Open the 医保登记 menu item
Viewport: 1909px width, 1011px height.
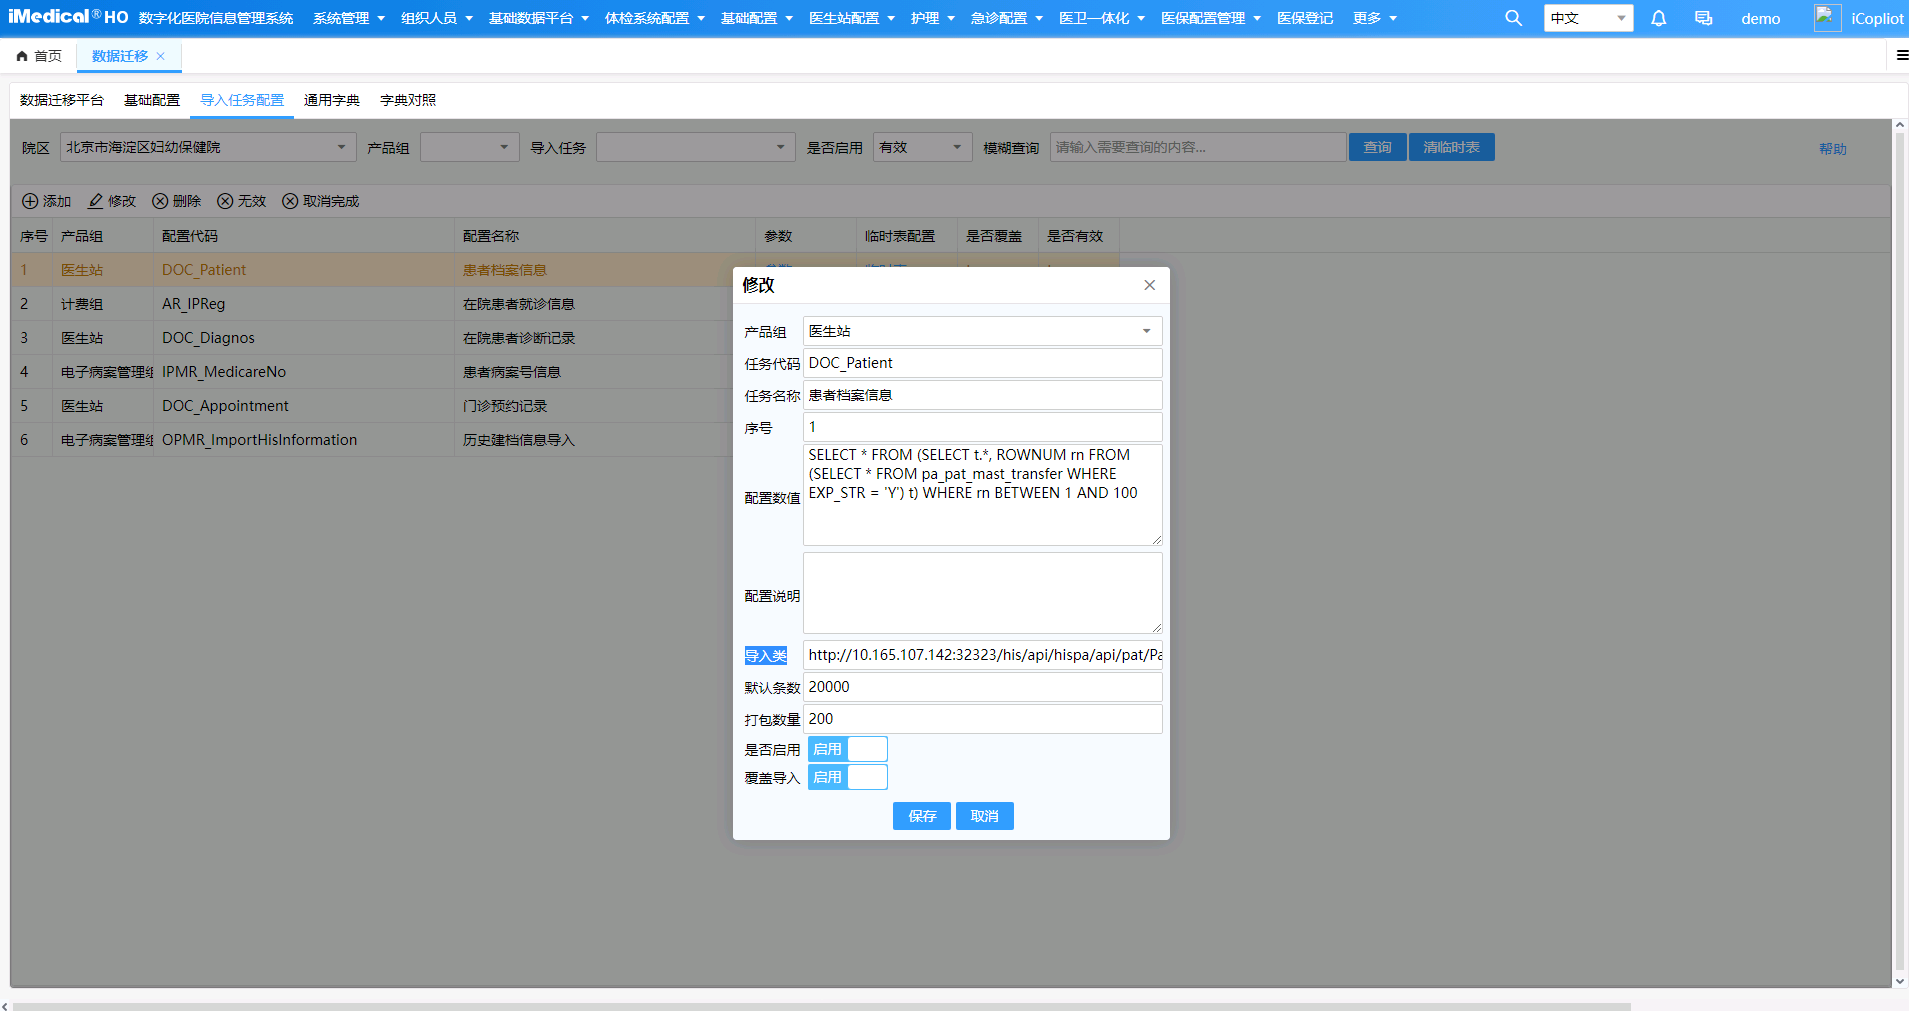pos(1305,18)
